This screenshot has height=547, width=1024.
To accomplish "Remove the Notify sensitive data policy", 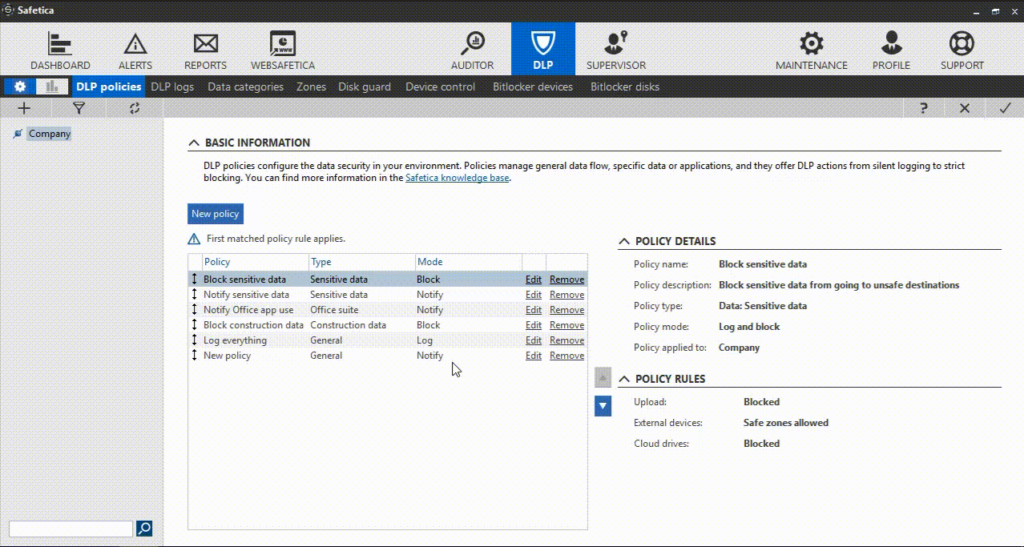I will 567,294.
